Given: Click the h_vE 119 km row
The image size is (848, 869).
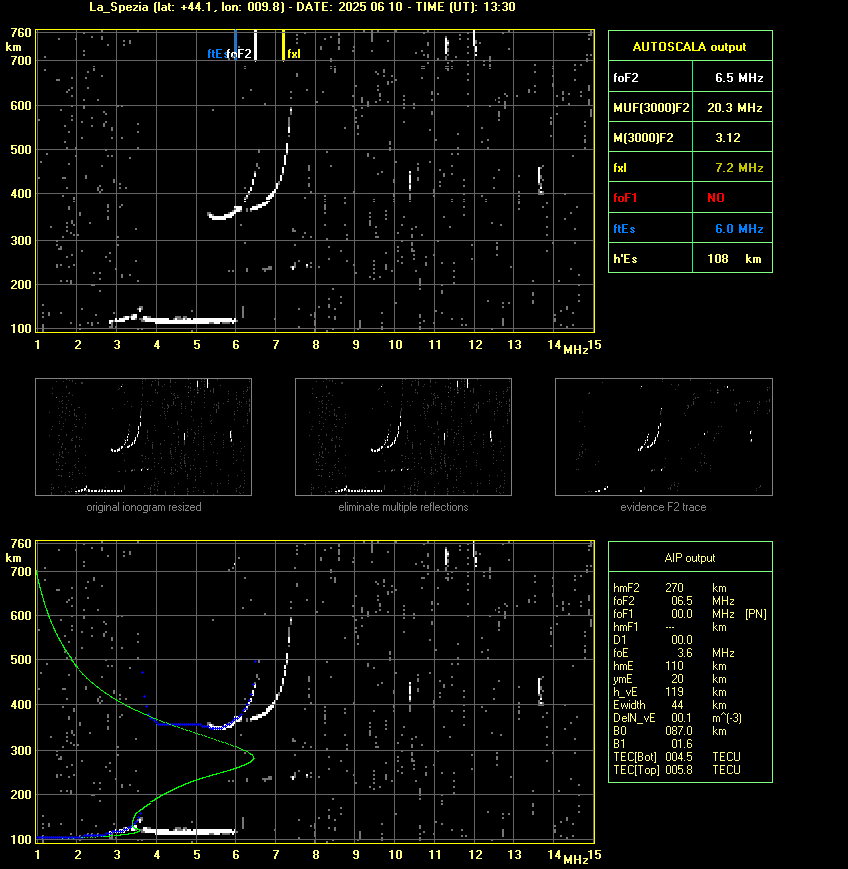Looking at the screenshot, I should click(x=670, y=692).
